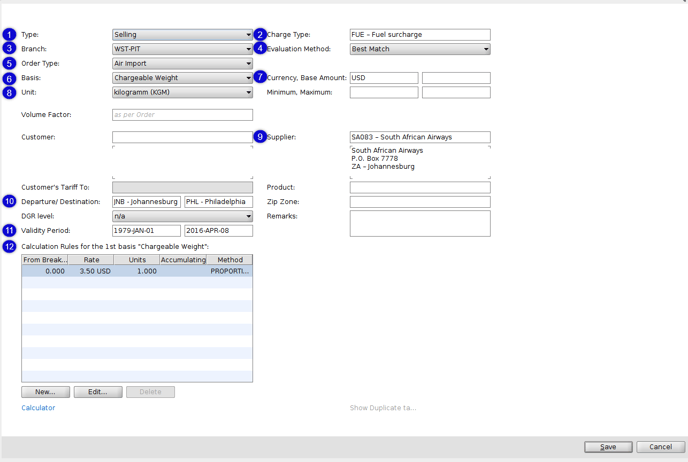Open the Unit dropdown showing kilogramm (KGM)

[182, 93]
